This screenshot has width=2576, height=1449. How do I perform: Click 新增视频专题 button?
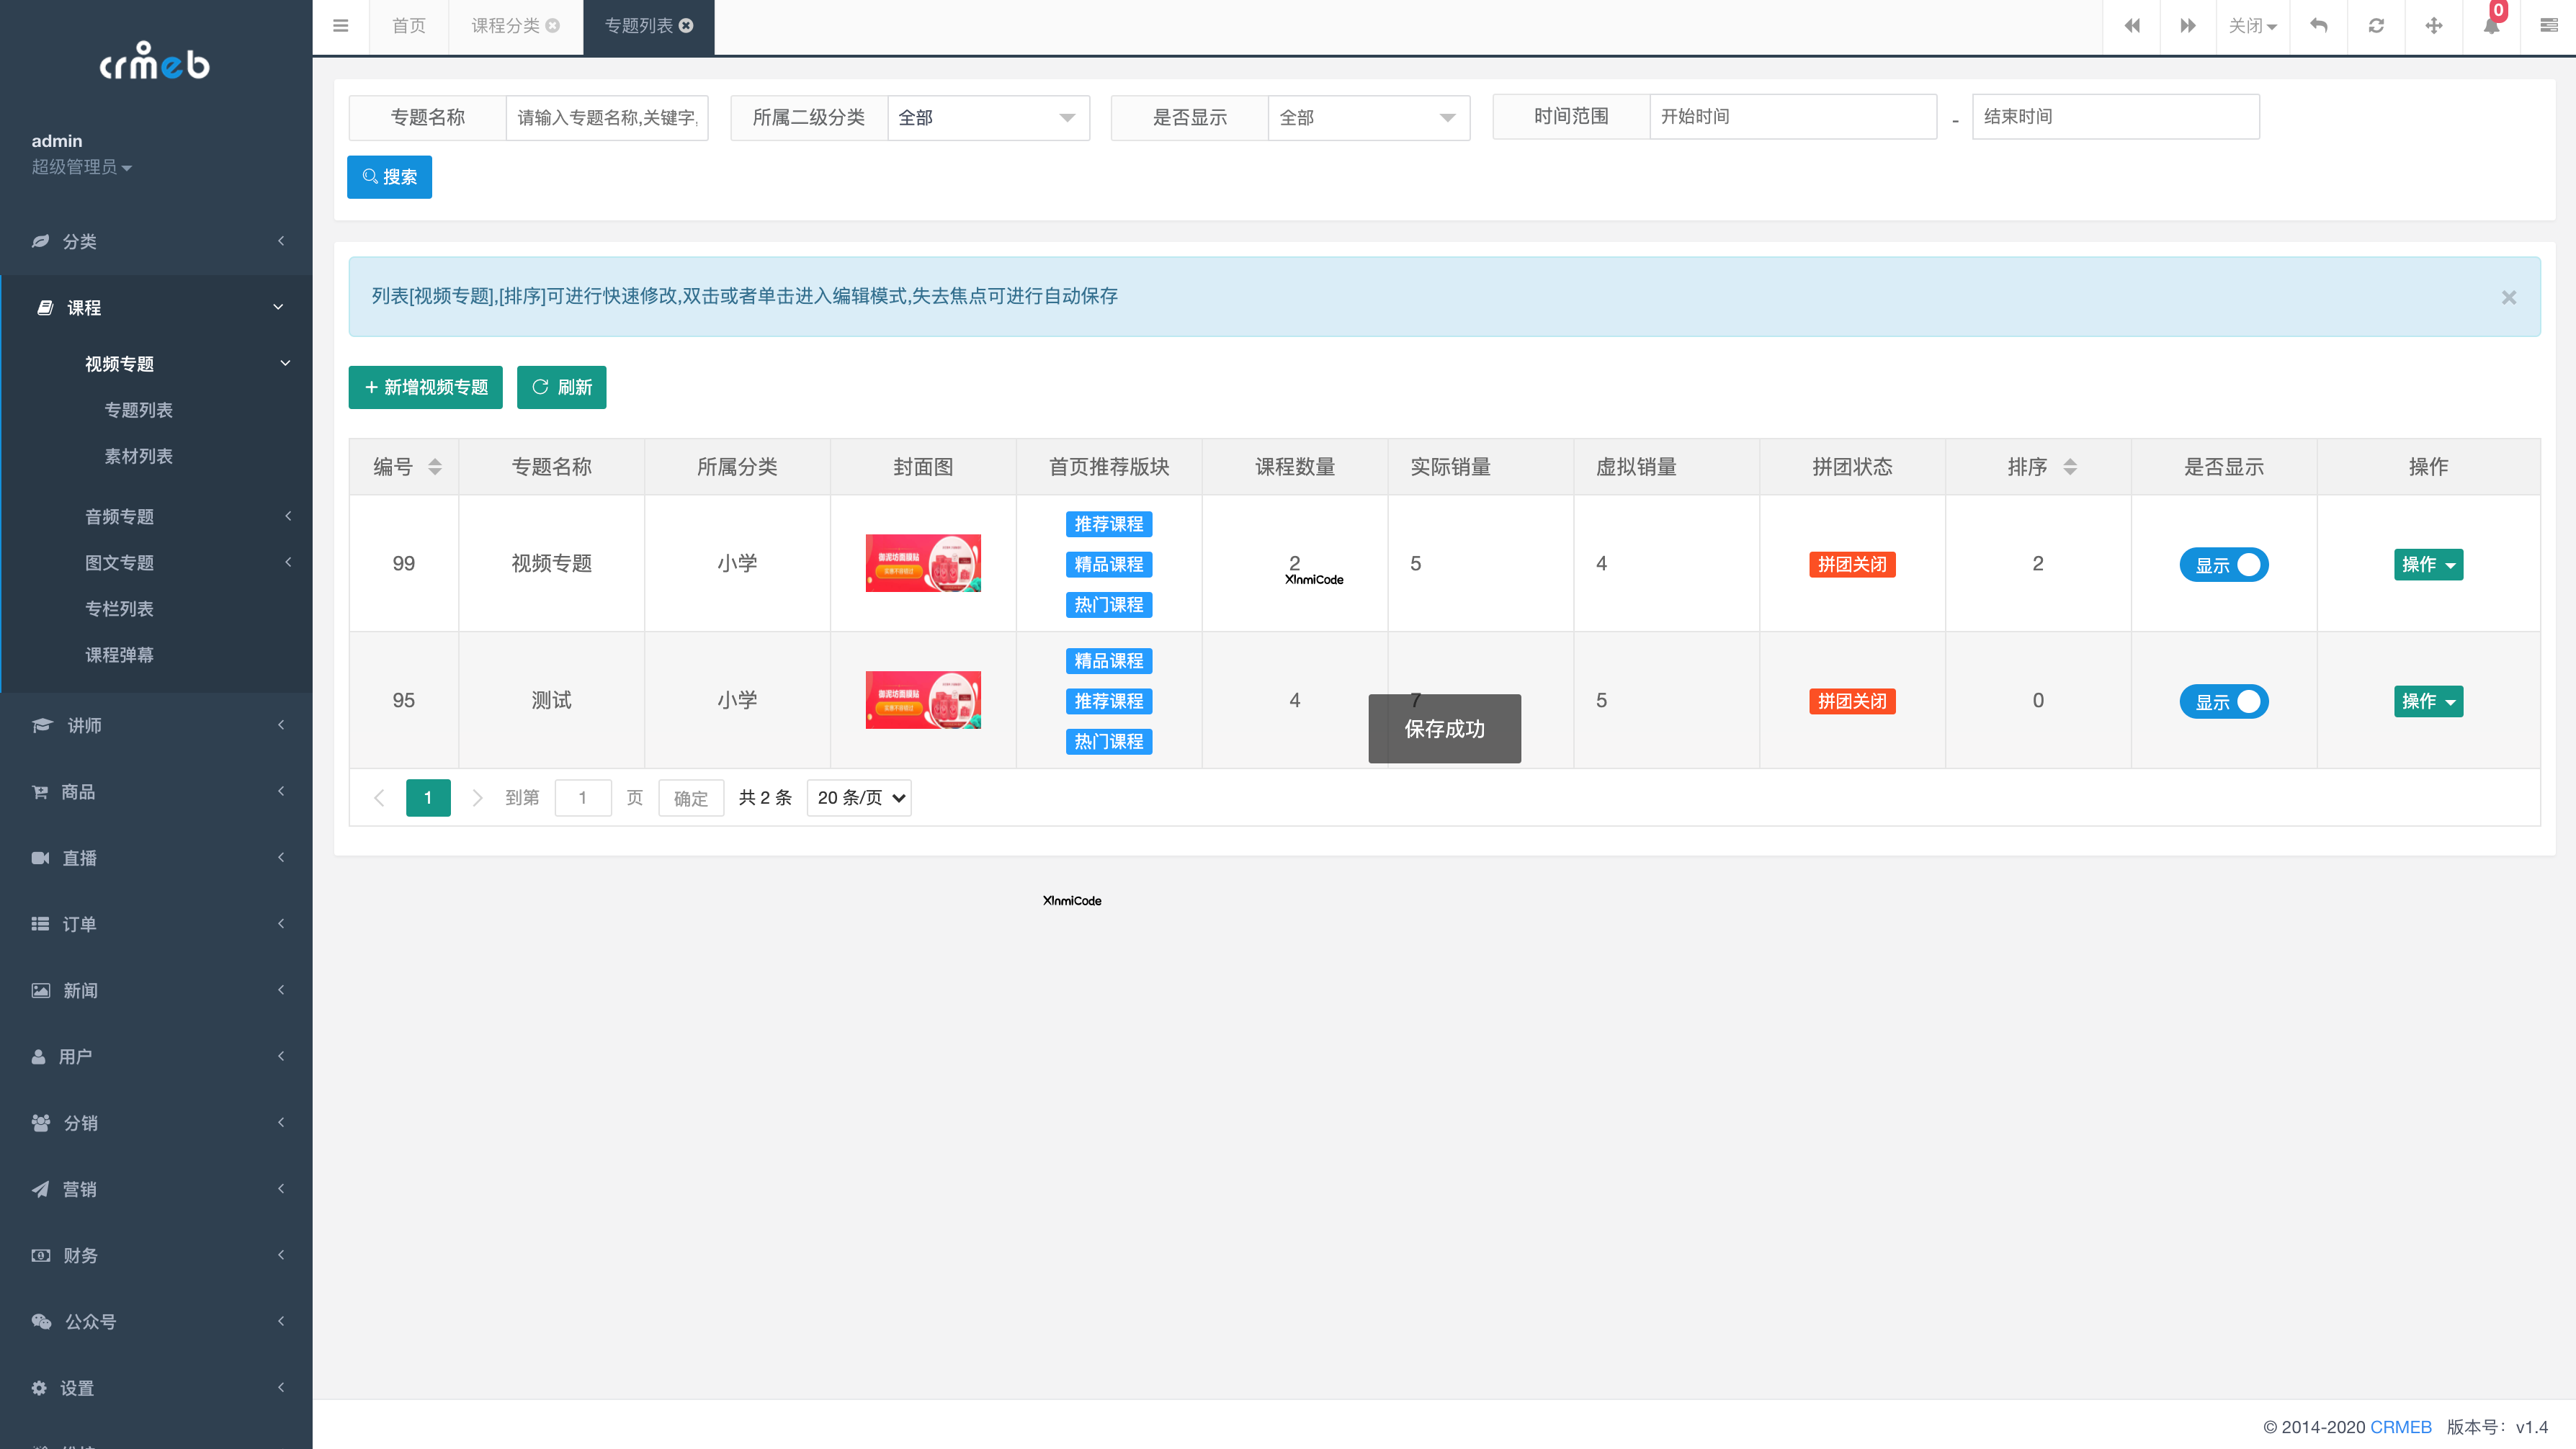point(425,388)
